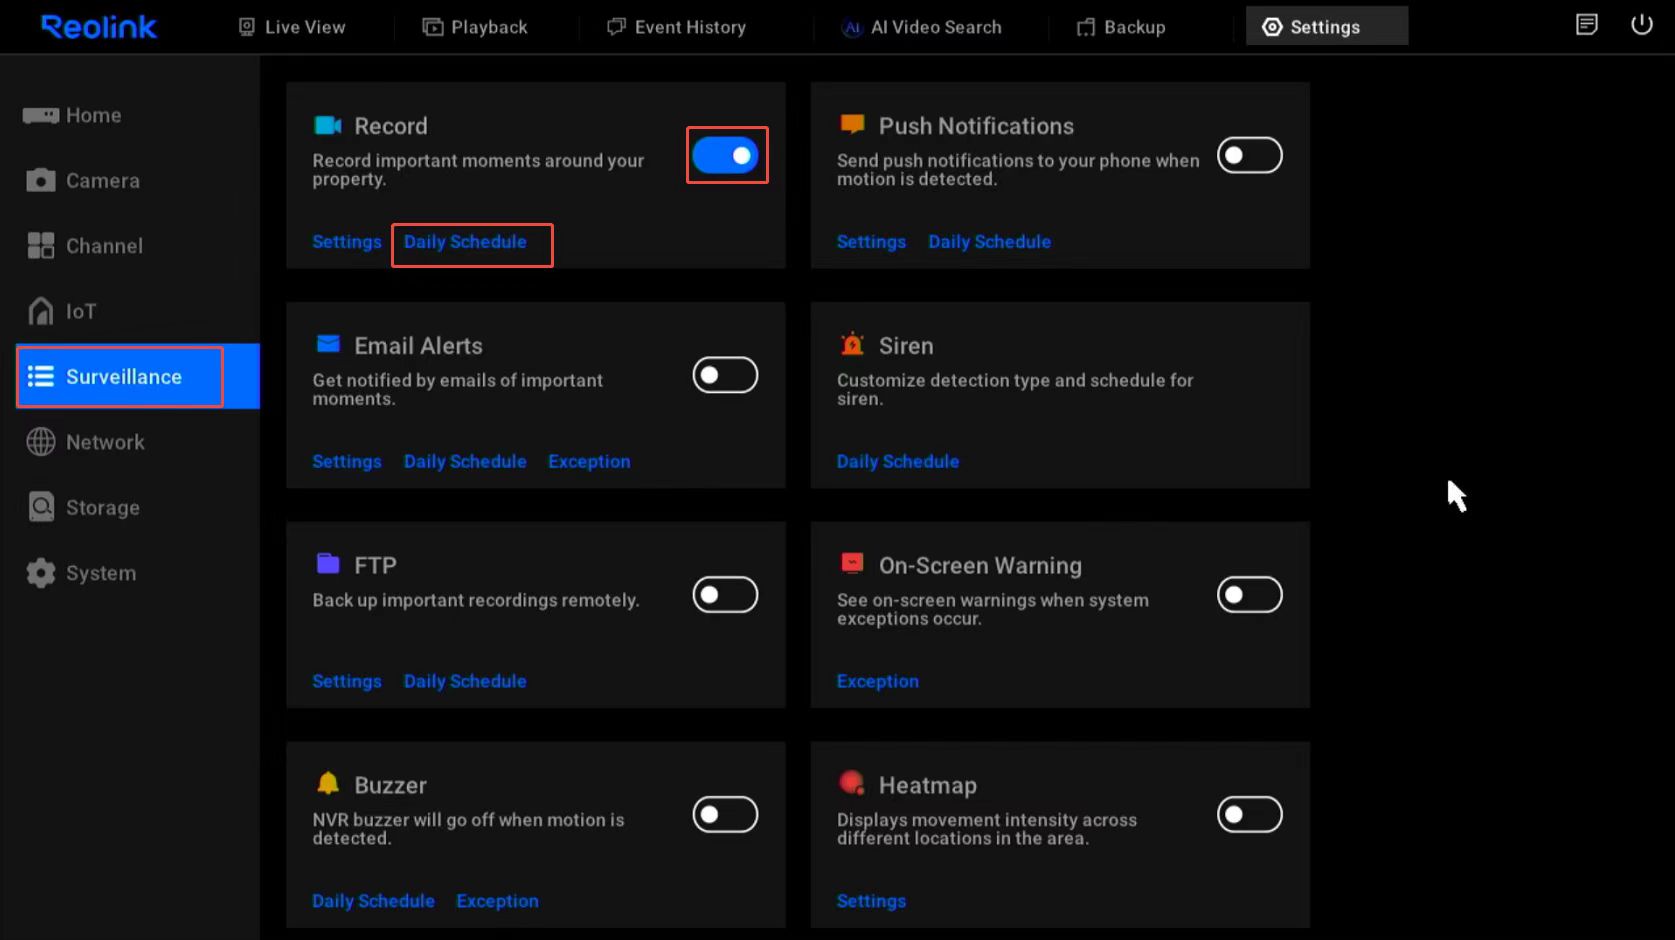Click the FTP folder icon

pyautogui.click(x=328, y=563)
